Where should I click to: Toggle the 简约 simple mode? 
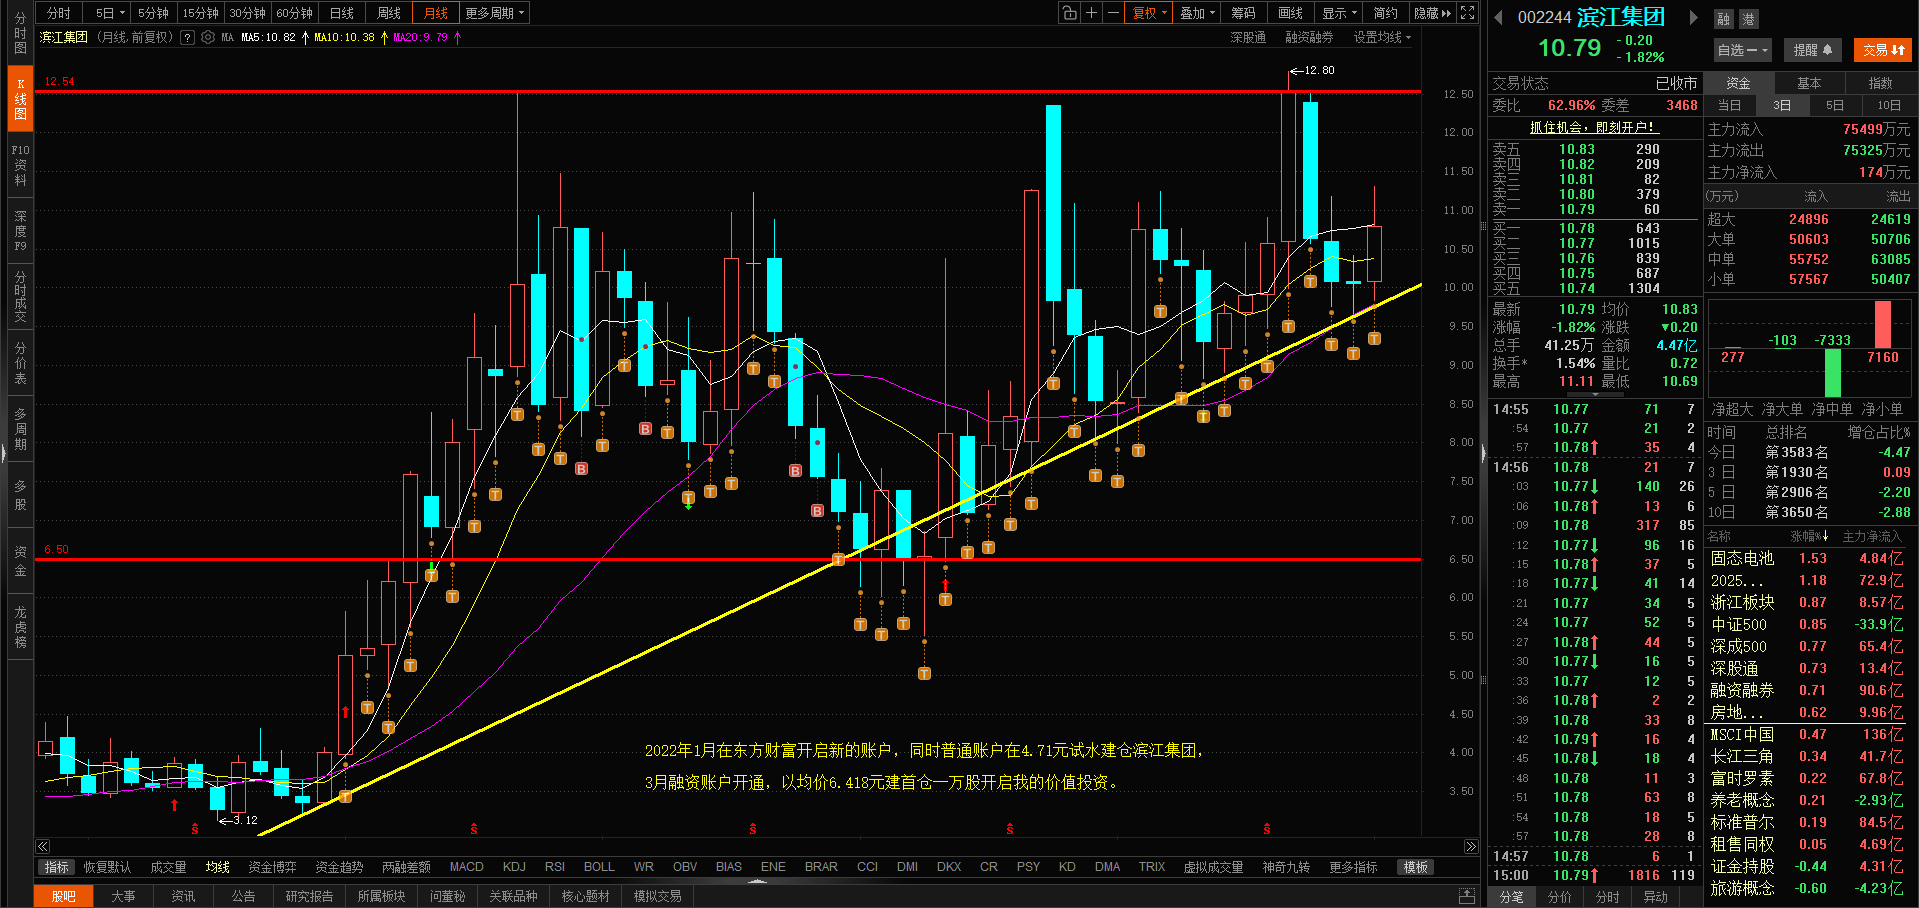coord(1385,13)
